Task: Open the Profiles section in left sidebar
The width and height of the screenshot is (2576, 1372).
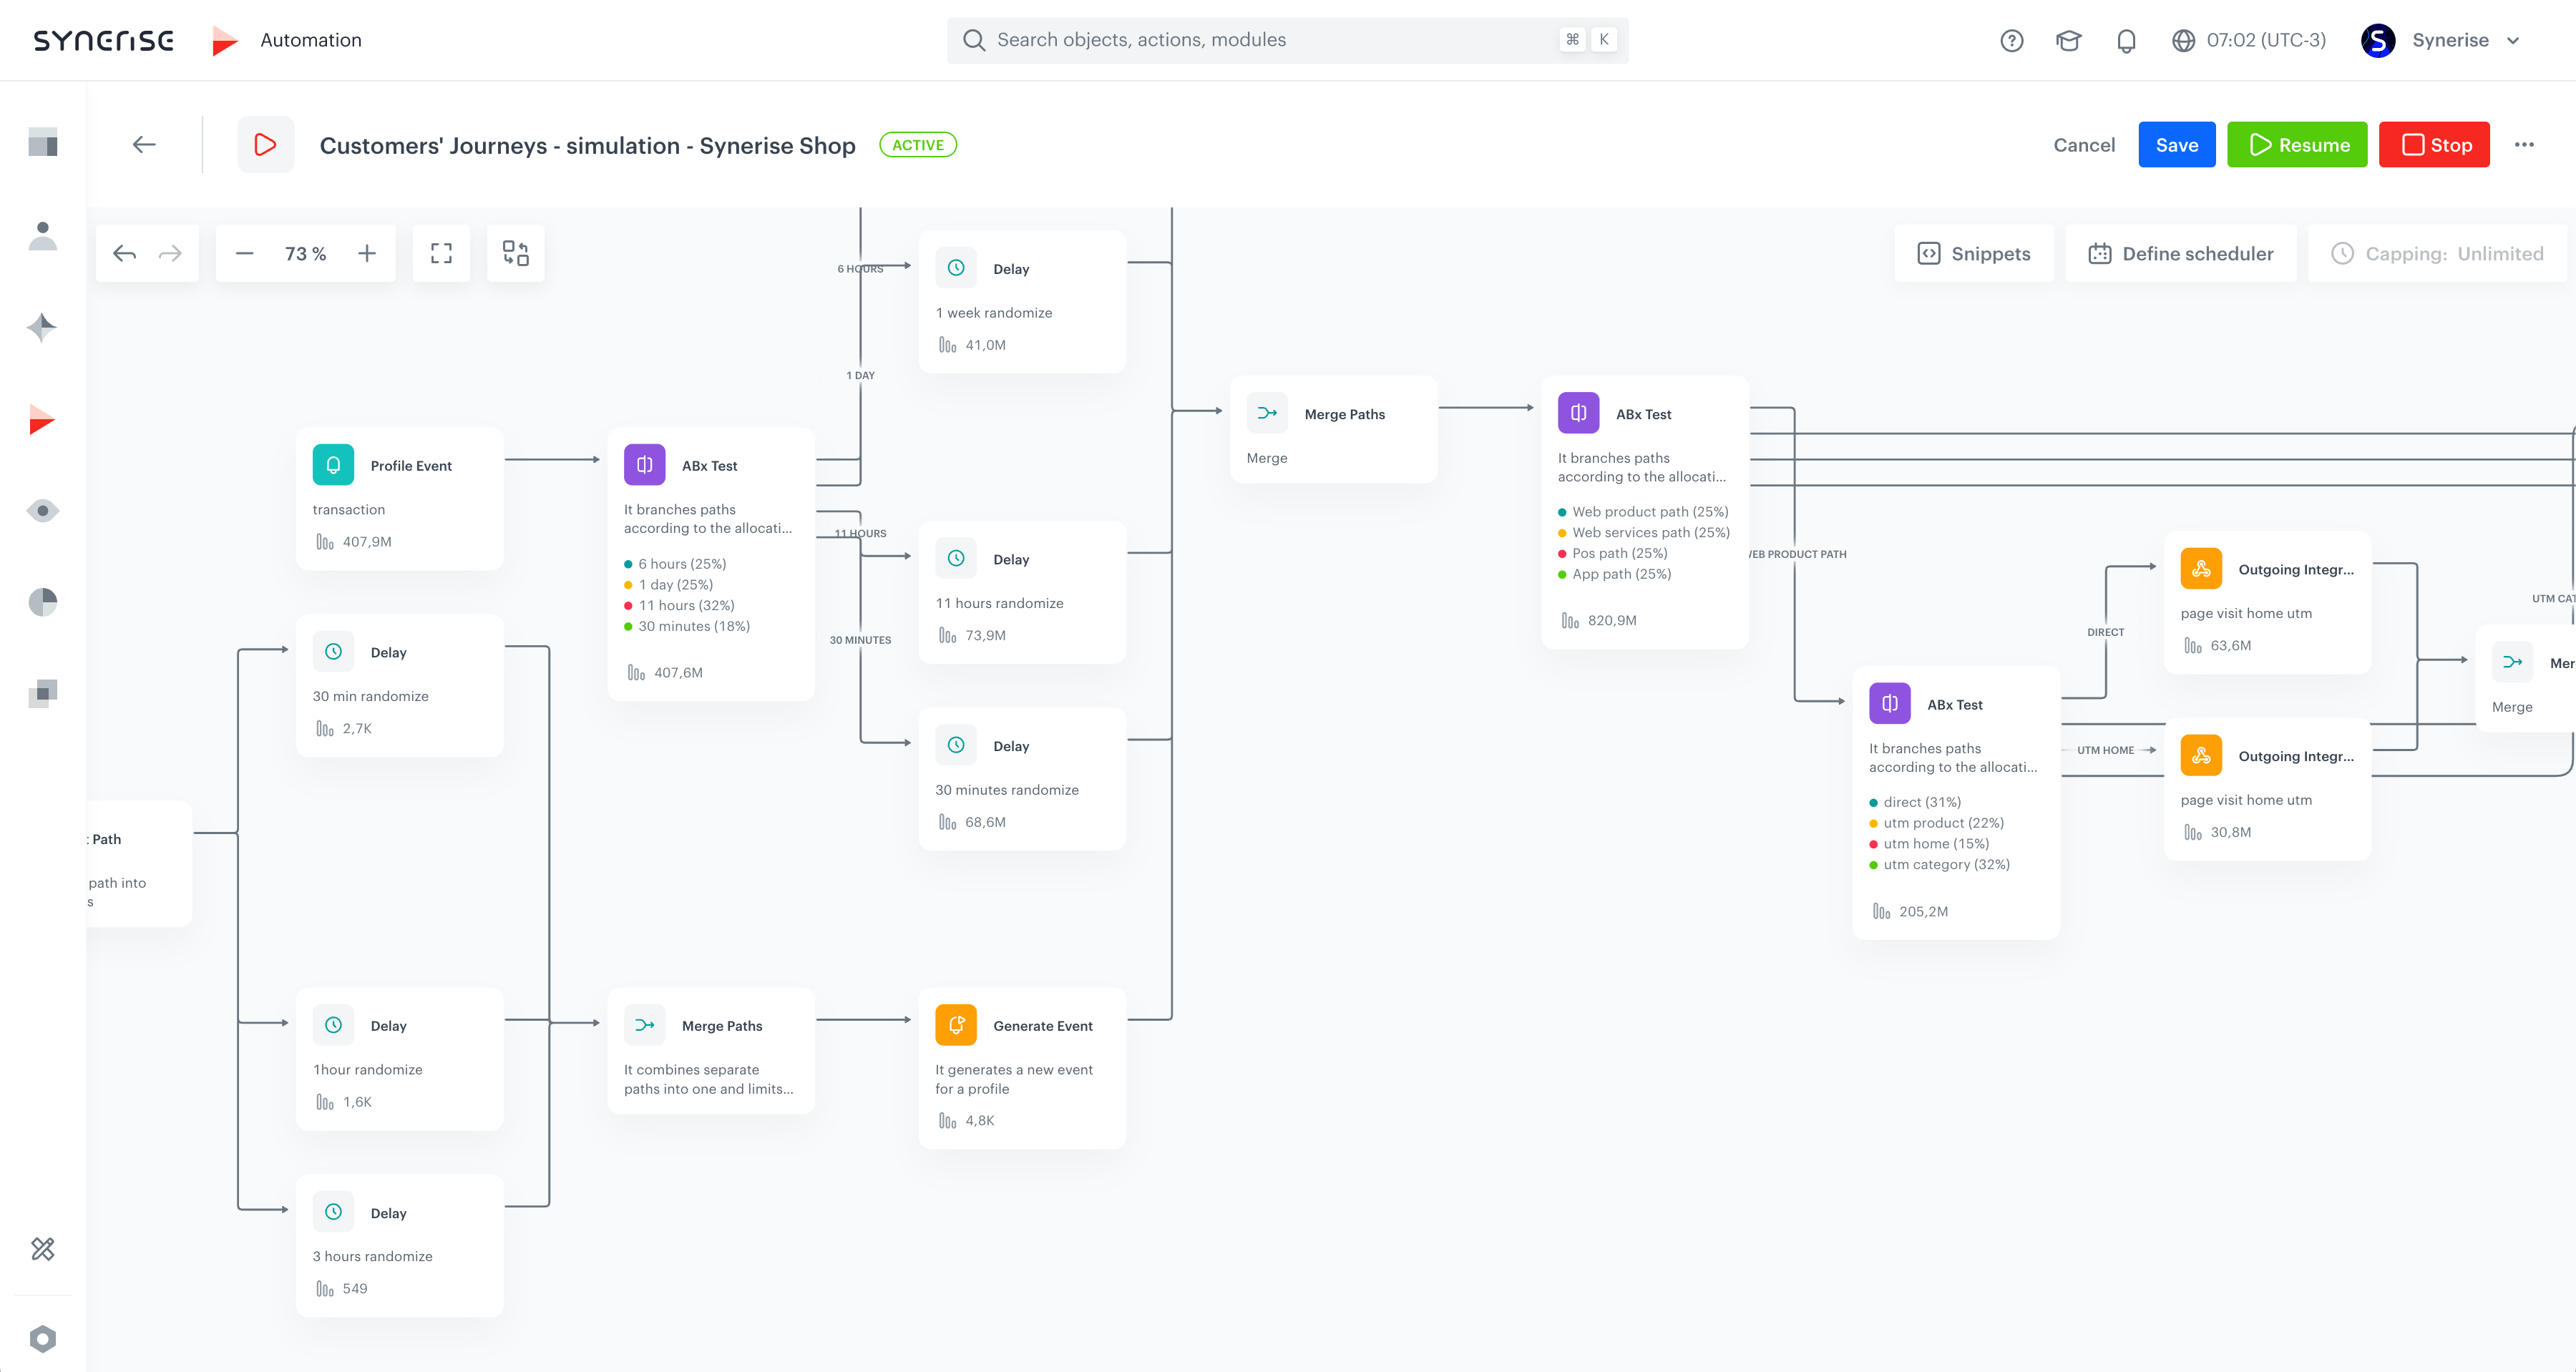Action: (x=42, y=235)
